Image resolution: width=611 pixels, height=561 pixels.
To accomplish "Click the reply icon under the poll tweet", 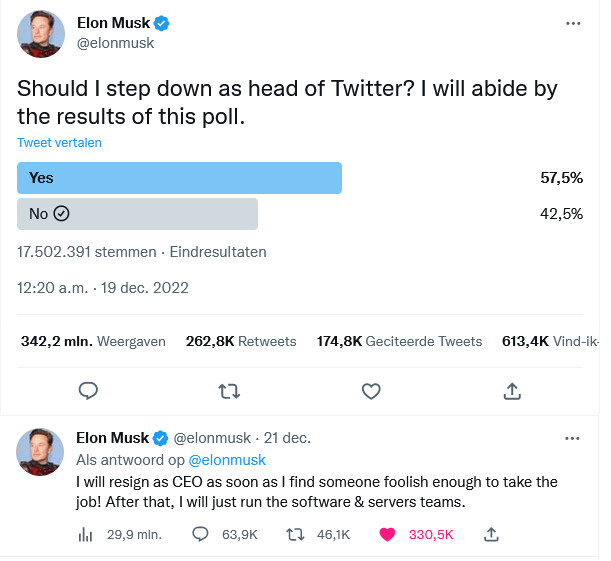I will click(88, 391).
